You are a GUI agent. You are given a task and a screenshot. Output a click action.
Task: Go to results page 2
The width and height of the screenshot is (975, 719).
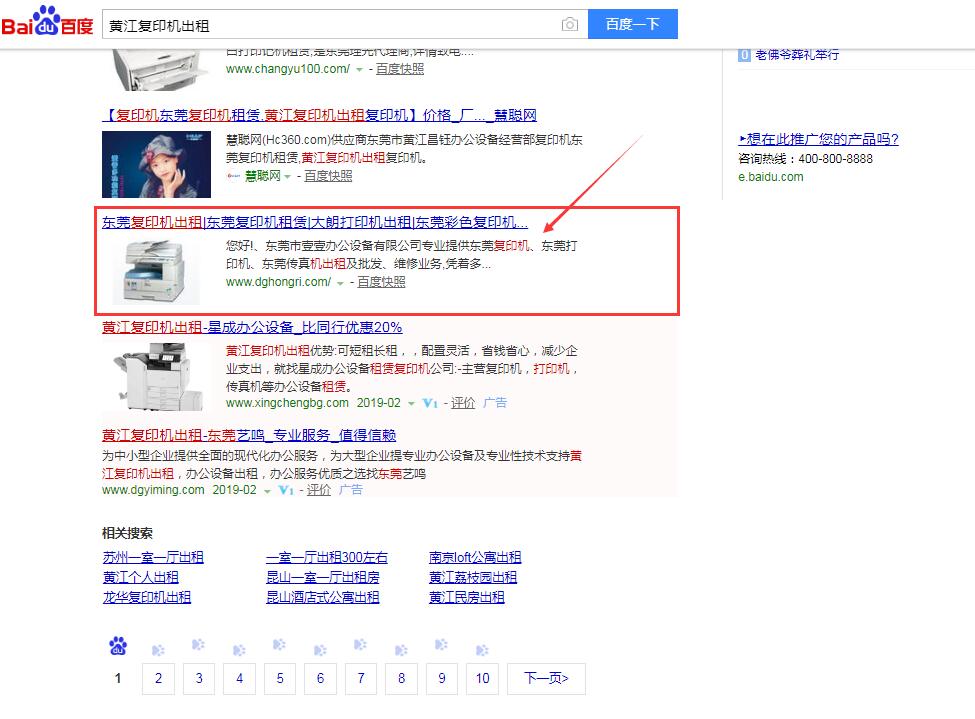point(158,678)
